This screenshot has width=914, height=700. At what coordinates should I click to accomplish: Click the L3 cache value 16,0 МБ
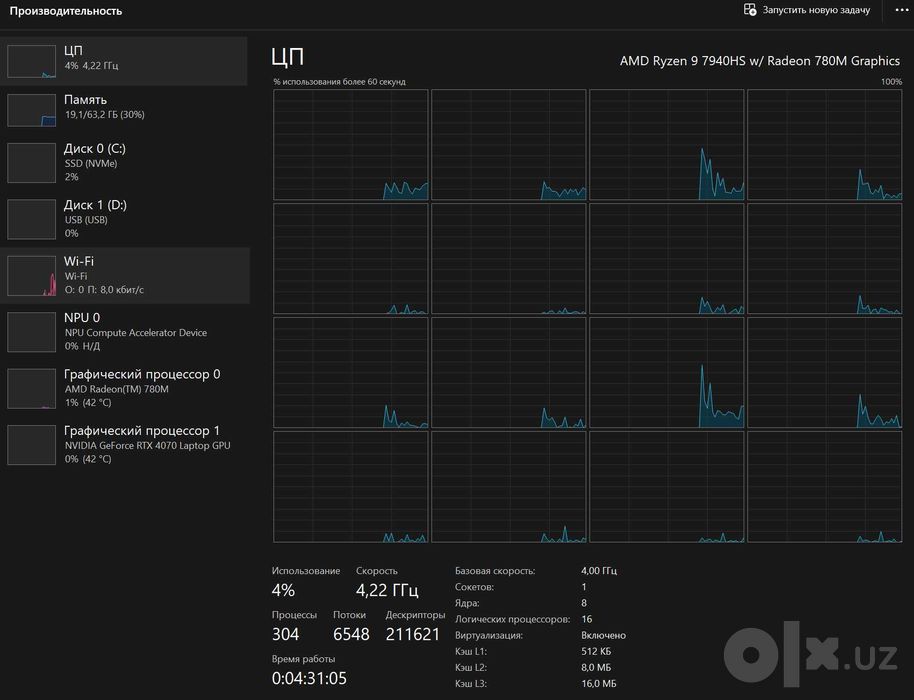pyautogui.click(x=599, y=683)
